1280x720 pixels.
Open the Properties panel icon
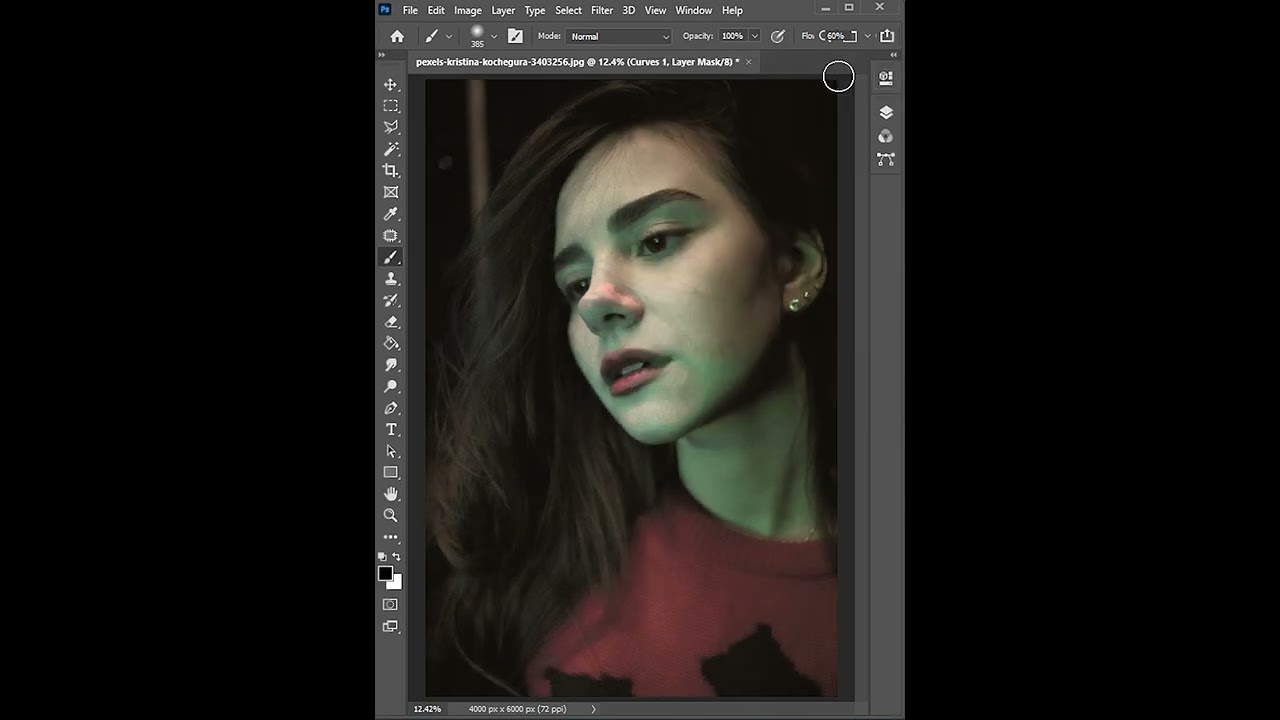point(885,78)
